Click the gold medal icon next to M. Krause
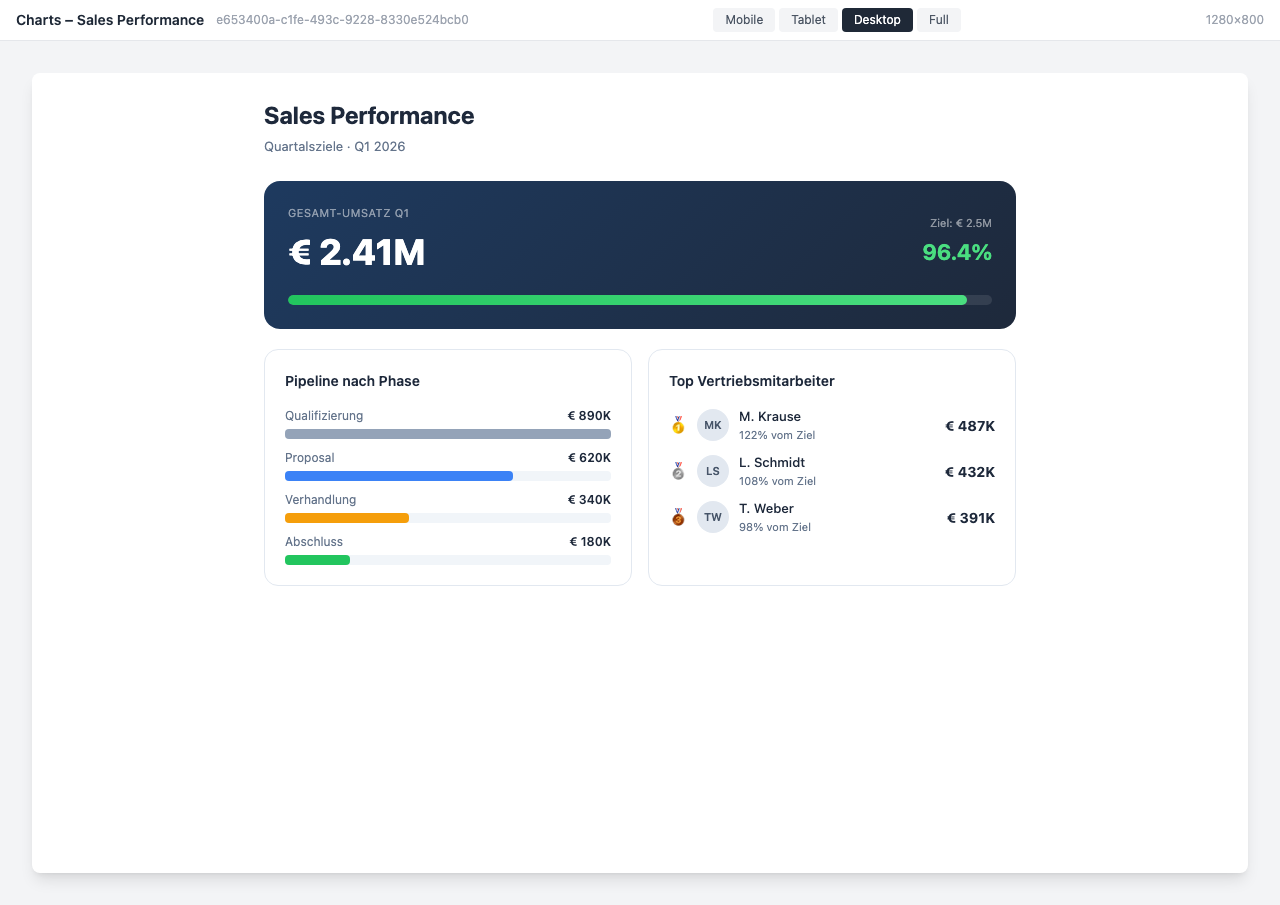Screen dimensions: 1280x905 [x=678, y=424]
